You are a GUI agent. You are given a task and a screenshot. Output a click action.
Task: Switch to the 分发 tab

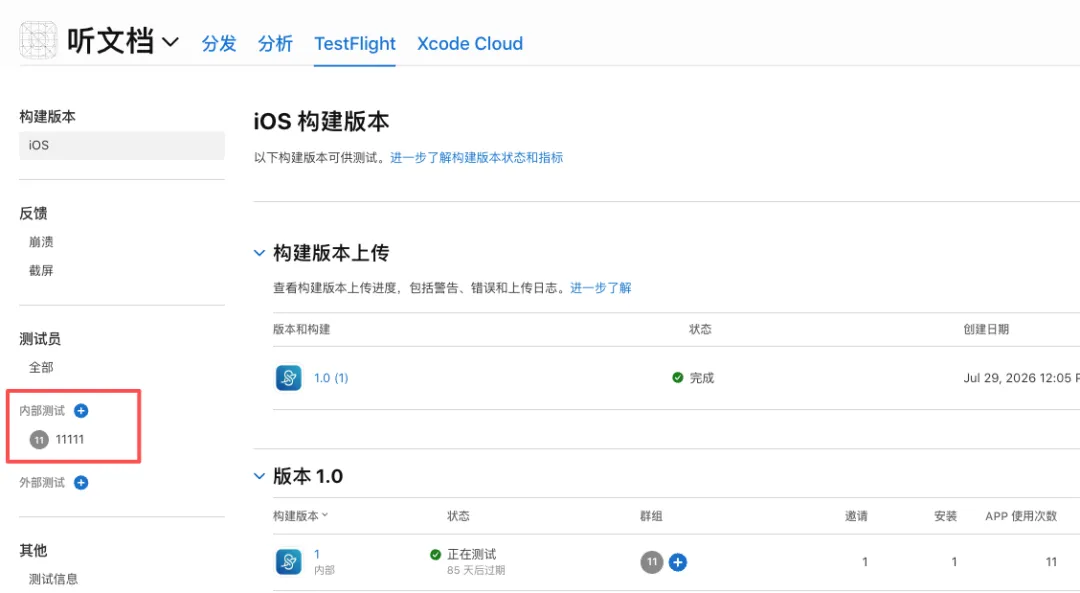pos(219,43)
